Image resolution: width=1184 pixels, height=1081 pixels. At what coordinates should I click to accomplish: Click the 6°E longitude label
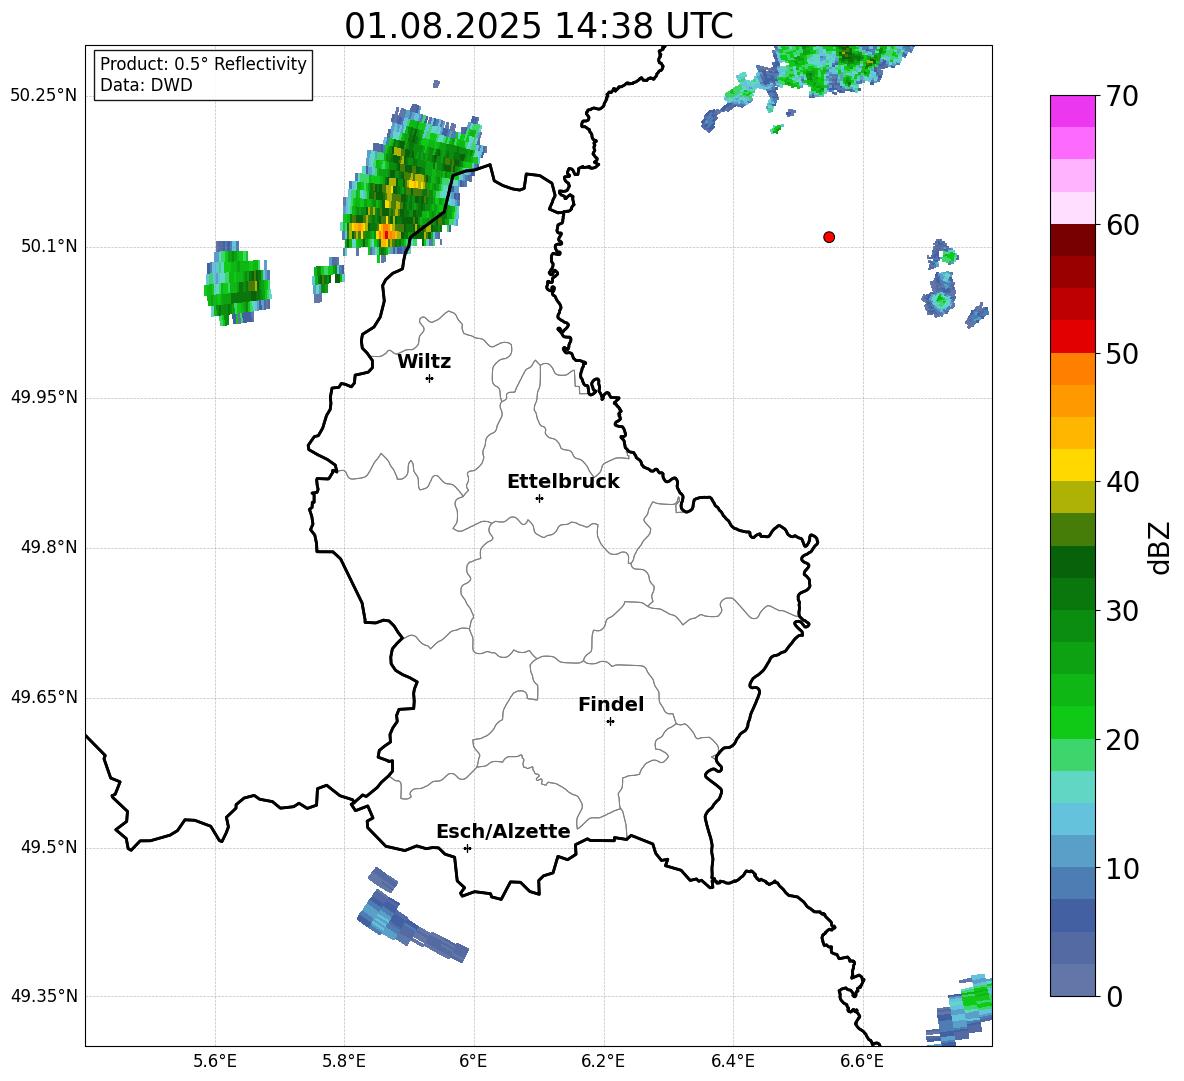[x=473, y=1061]
